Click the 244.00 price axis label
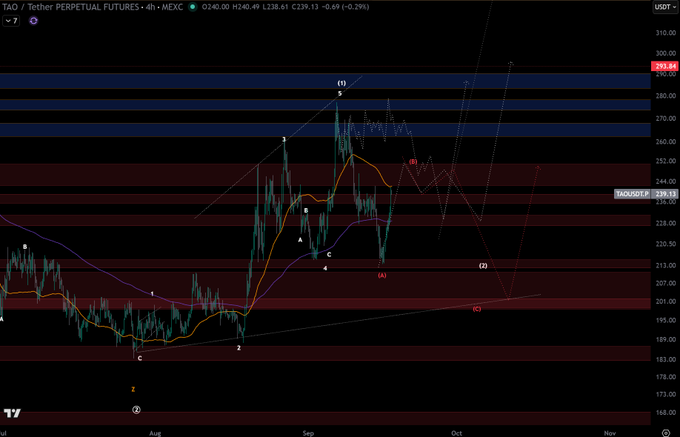 [666, 181]
